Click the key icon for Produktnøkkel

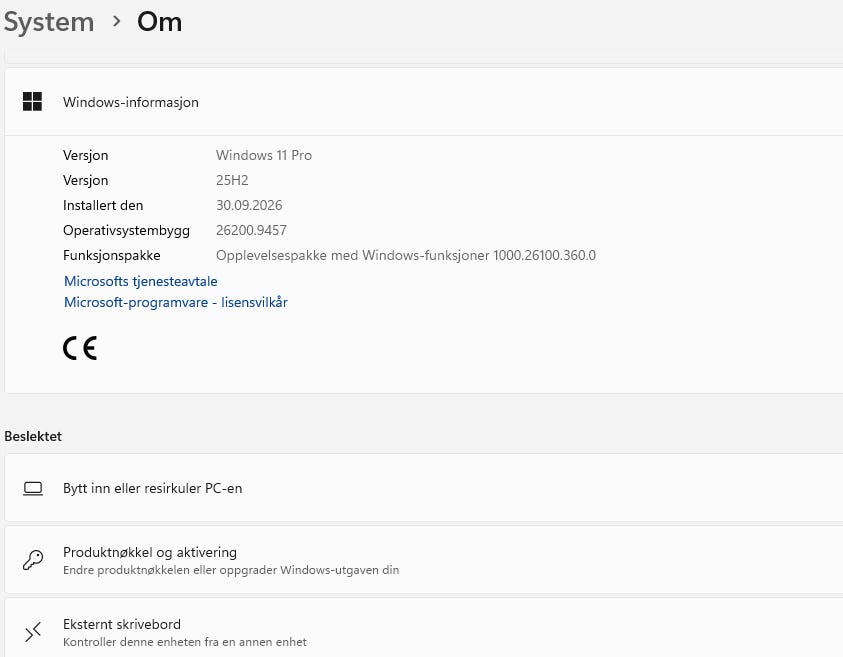coord(33,560)
